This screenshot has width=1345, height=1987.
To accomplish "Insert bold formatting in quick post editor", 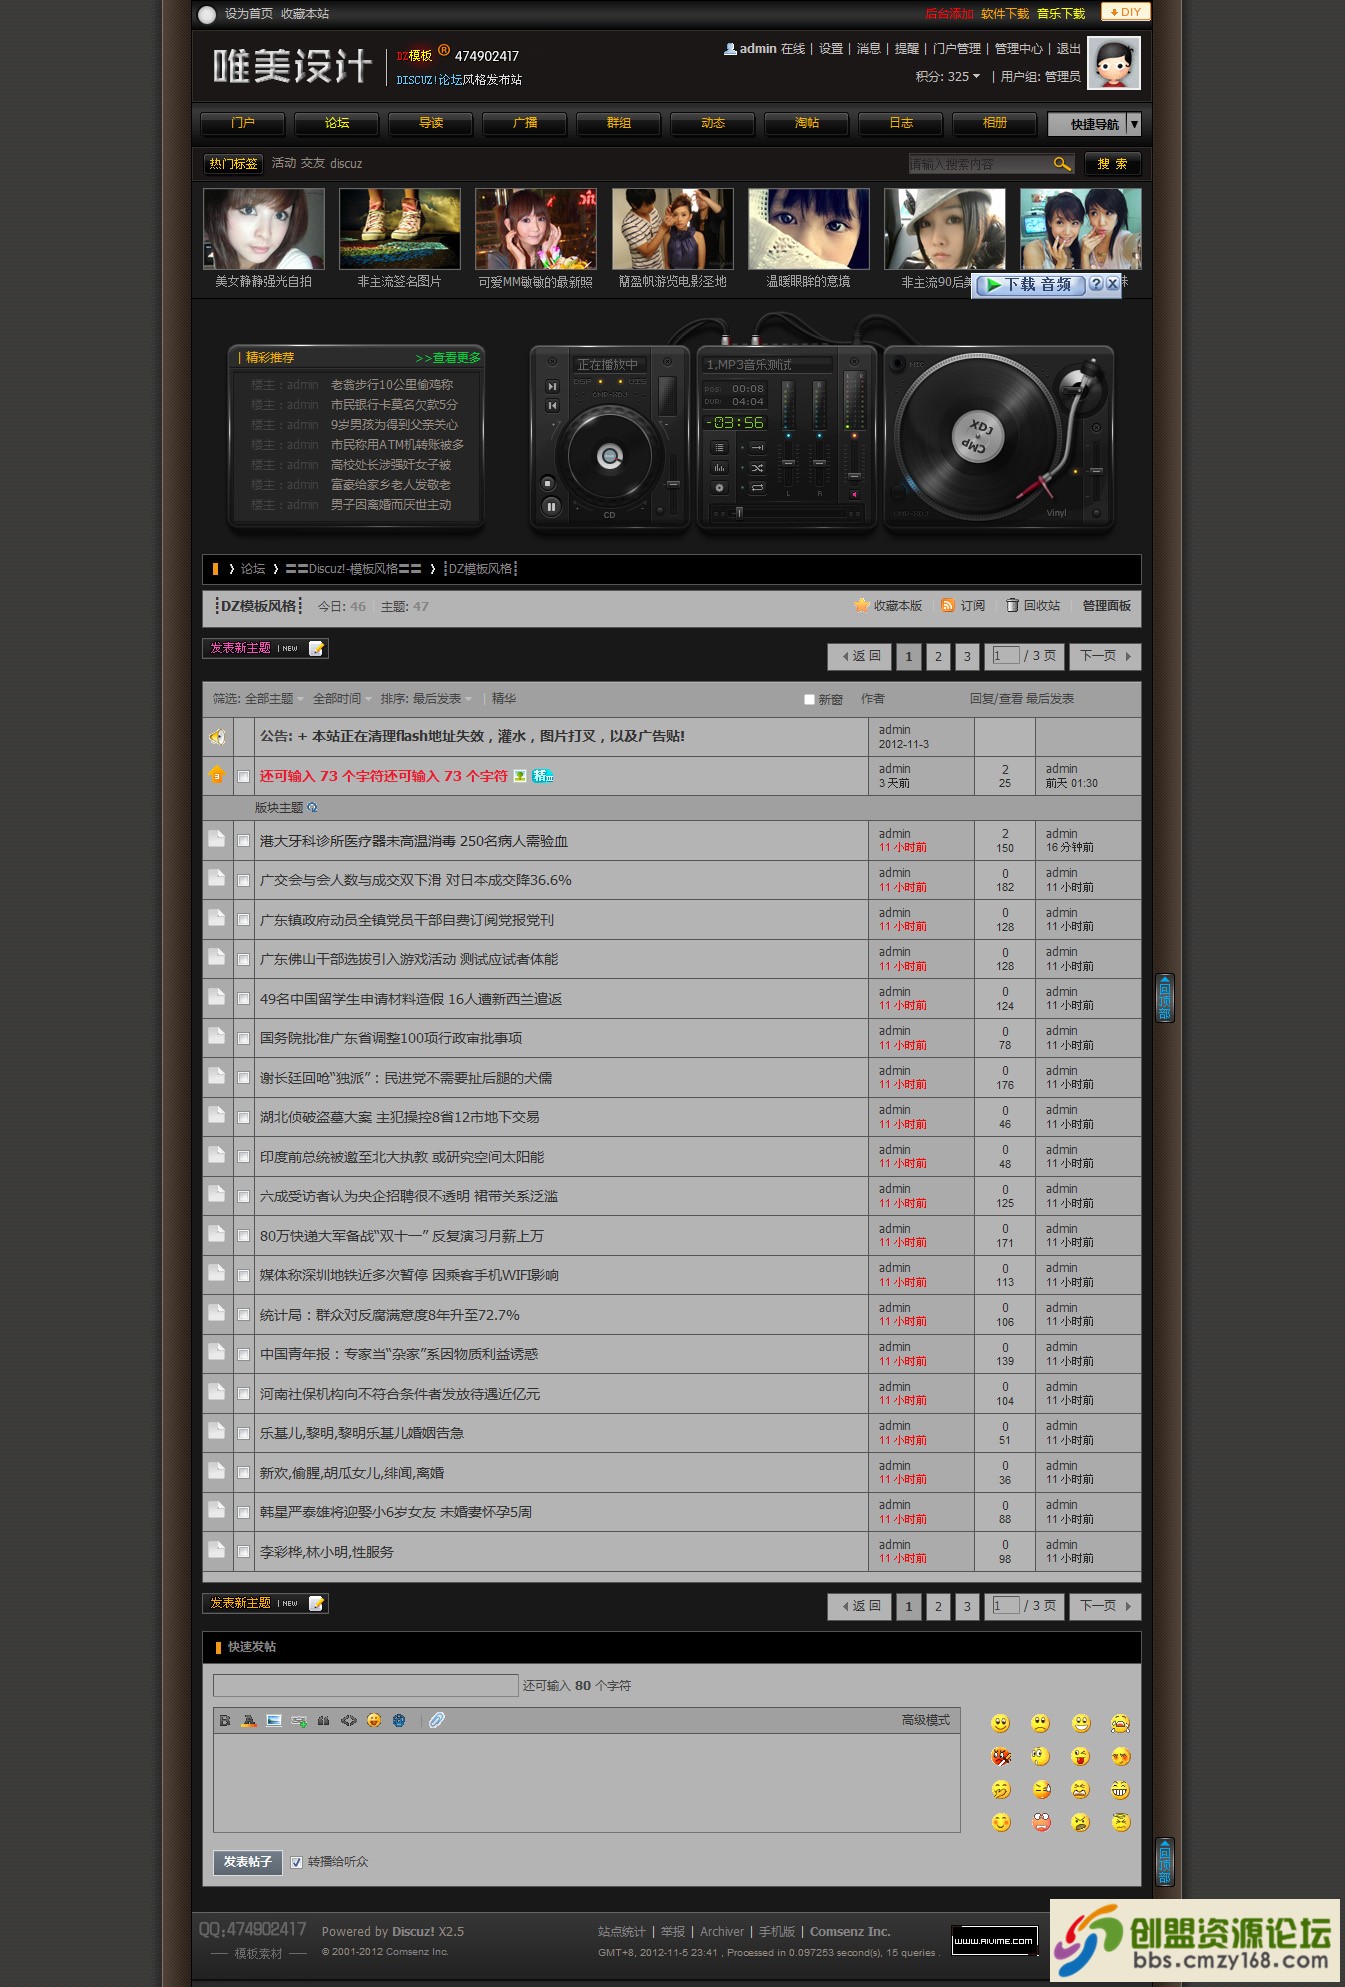I will tap(225, 1720).
